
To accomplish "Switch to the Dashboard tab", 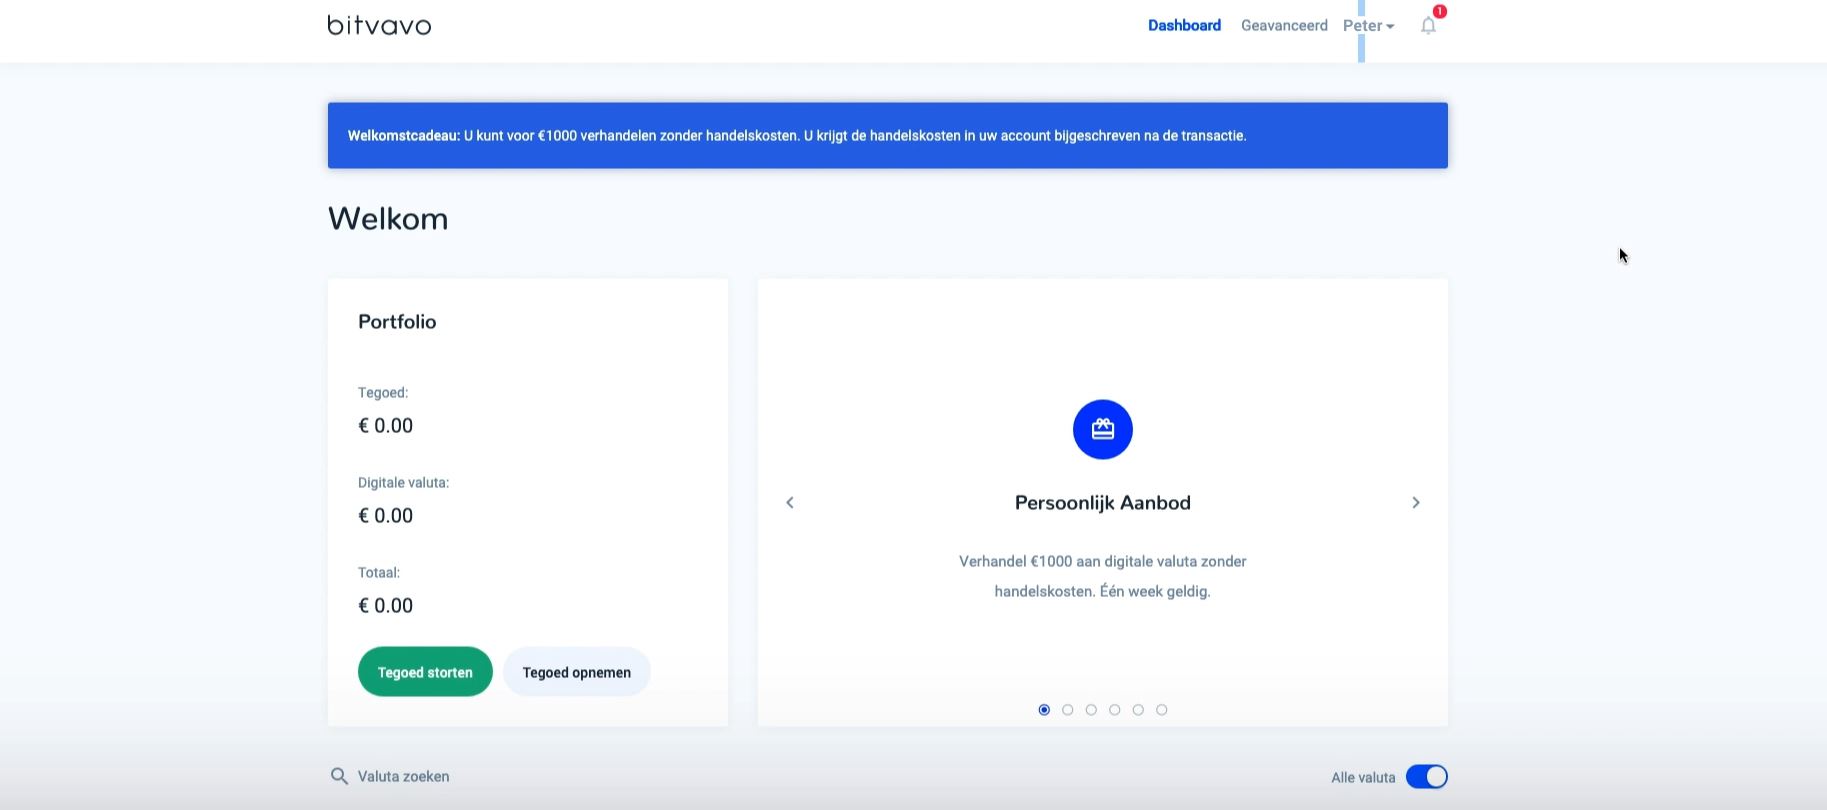I will click(x=1184, y=26).
